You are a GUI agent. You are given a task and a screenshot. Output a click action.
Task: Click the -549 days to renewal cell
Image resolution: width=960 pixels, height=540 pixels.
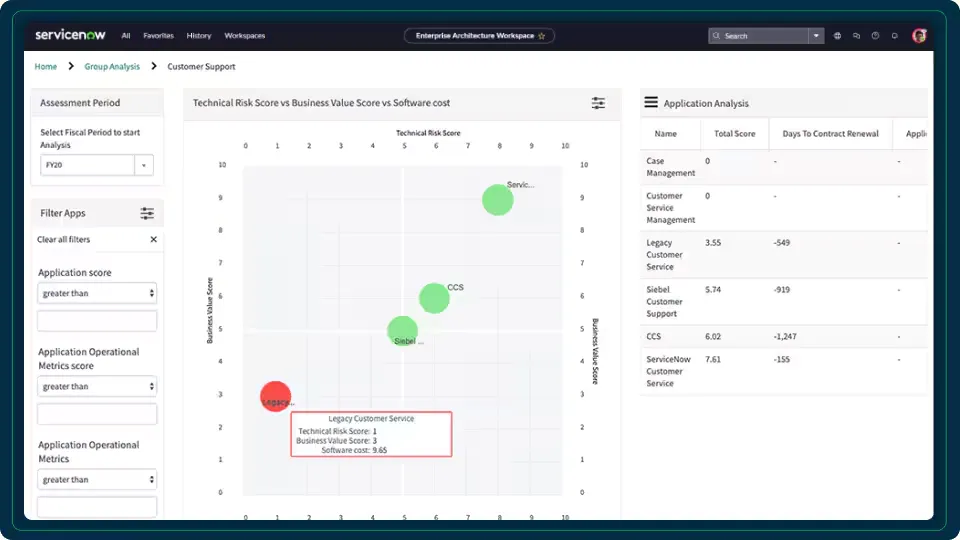[781, 242]
